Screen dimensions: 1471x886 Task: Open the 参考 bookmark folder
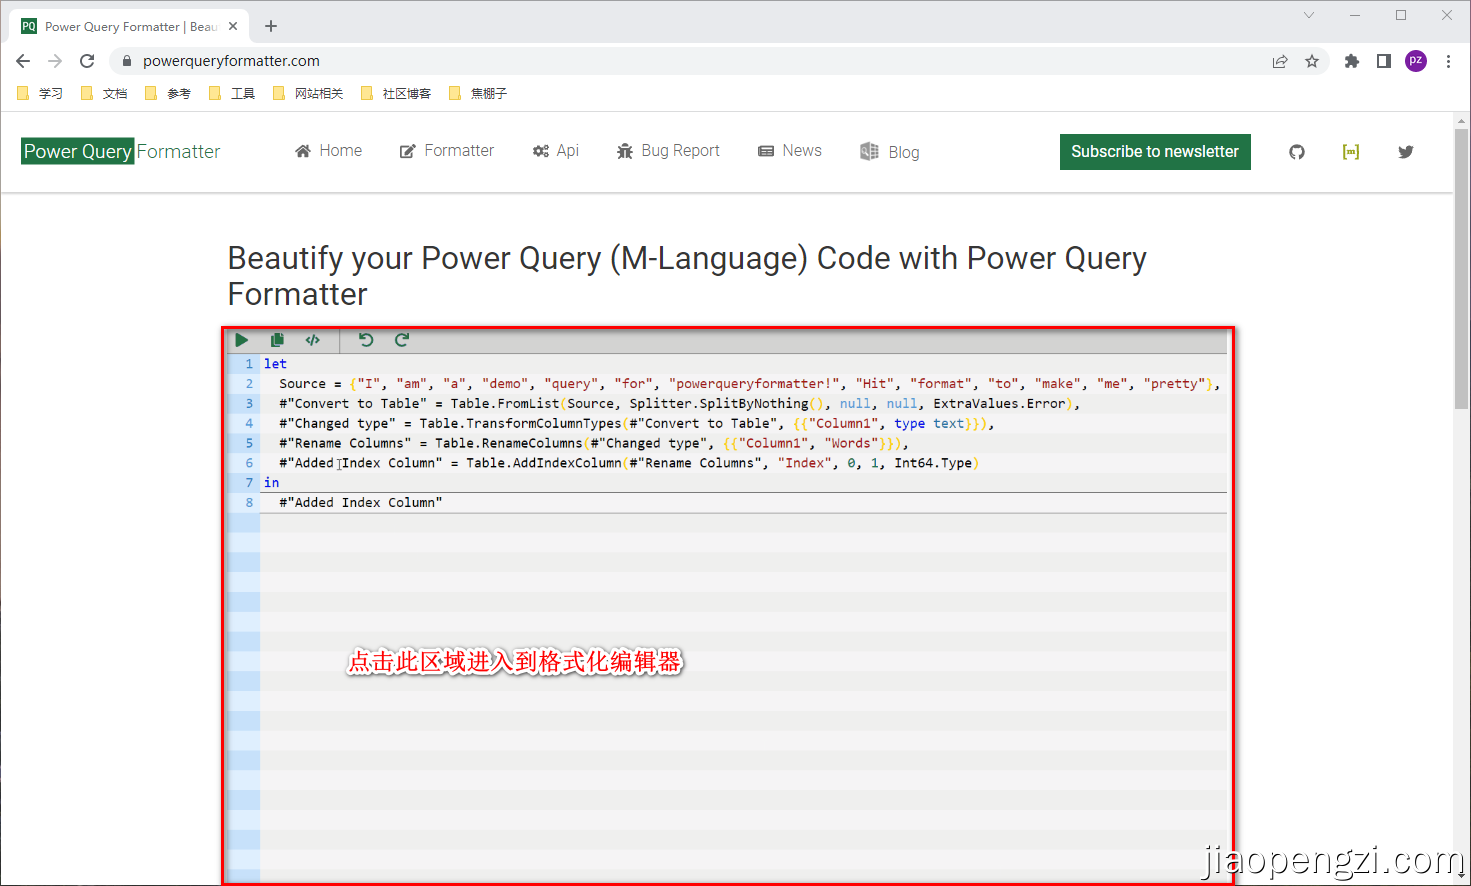click(168, 93)
